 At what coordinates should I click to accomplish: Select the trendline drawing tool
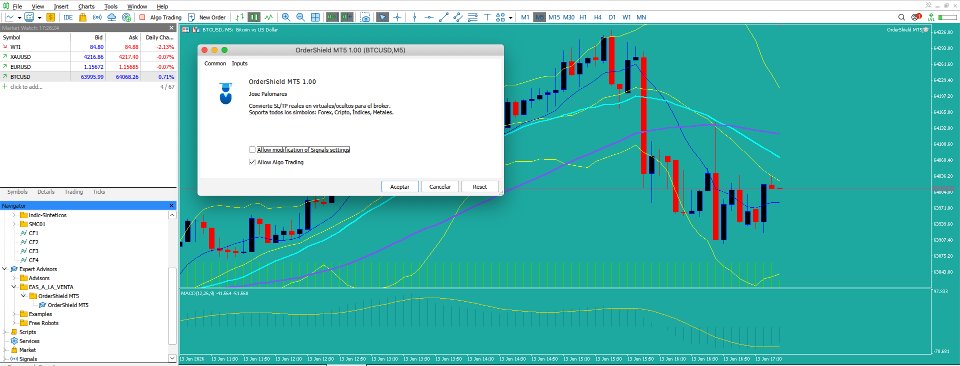[x=444, y=17]
